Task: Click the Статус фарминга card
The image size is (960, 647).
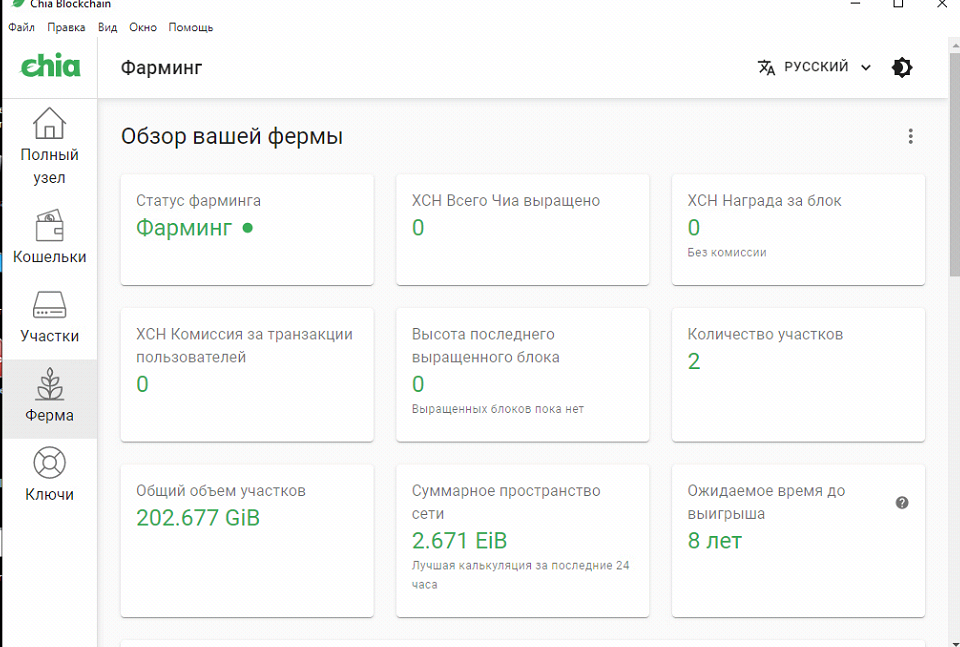Action: (x=247, y=230)
